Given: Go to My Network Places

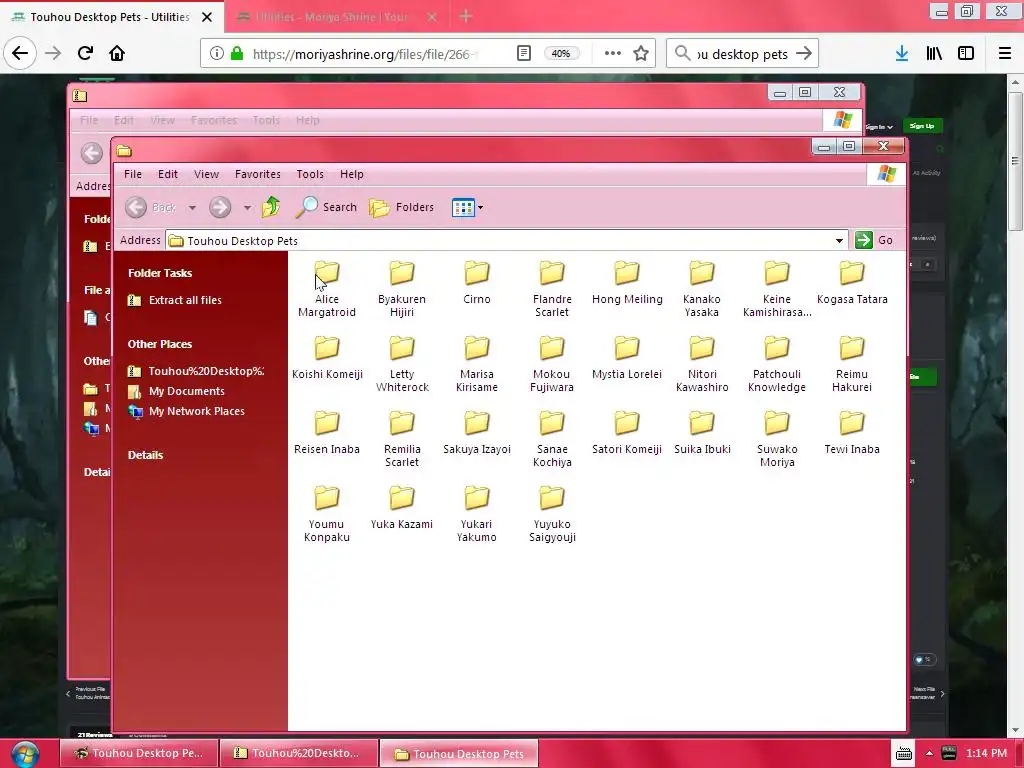Looking at the screenshot, I should 186,411.
